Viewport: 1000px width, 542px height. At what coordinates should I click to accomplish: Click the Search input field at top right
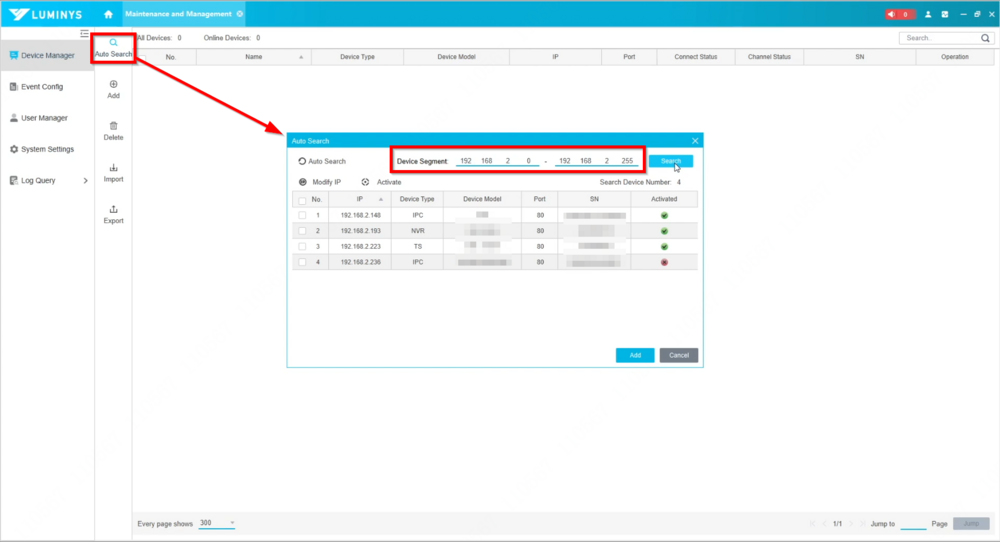coord(938,38)
